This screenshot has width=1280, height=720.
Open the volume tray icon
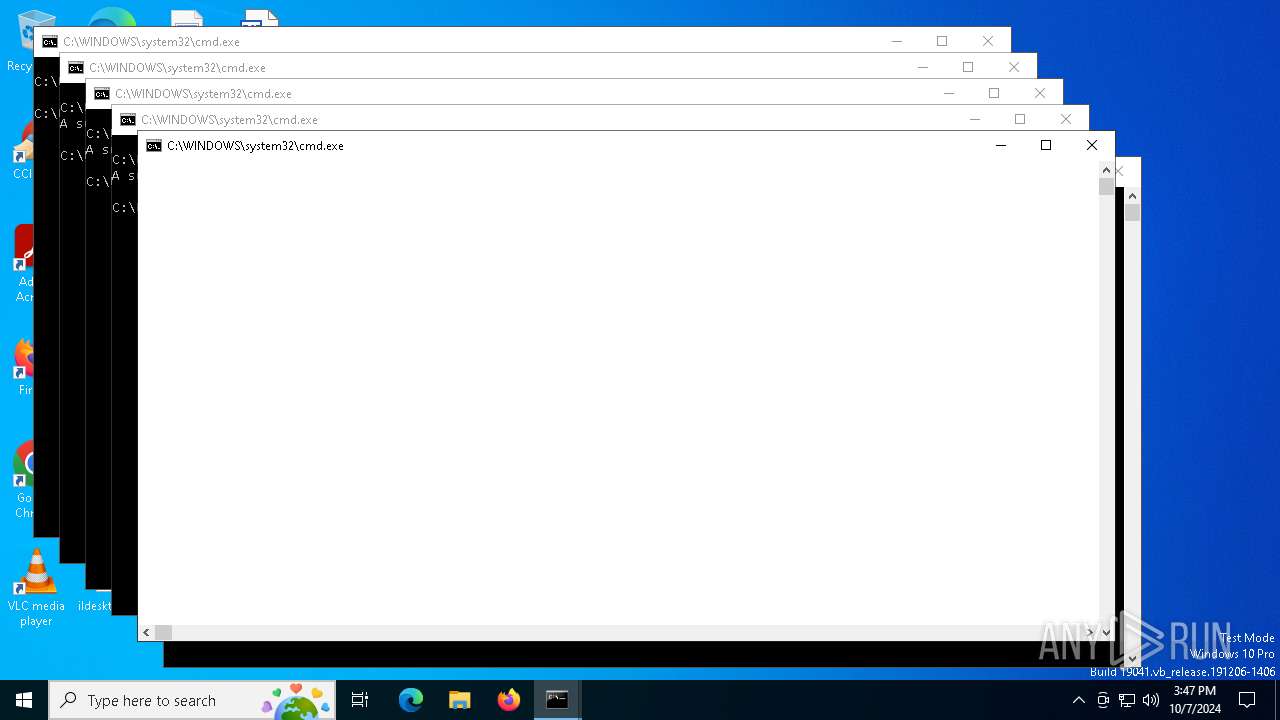coord(1151,700)
